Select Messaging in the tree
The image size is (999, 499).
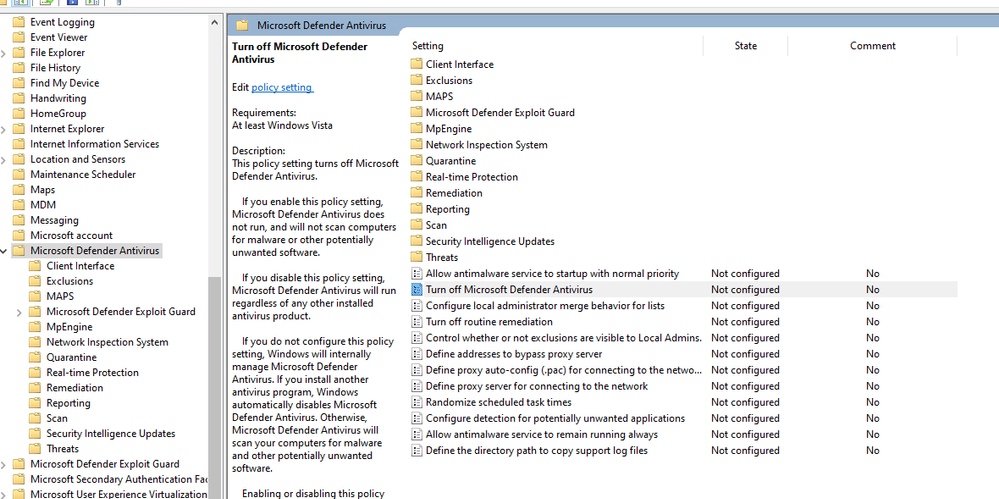[x=55, y=220]
